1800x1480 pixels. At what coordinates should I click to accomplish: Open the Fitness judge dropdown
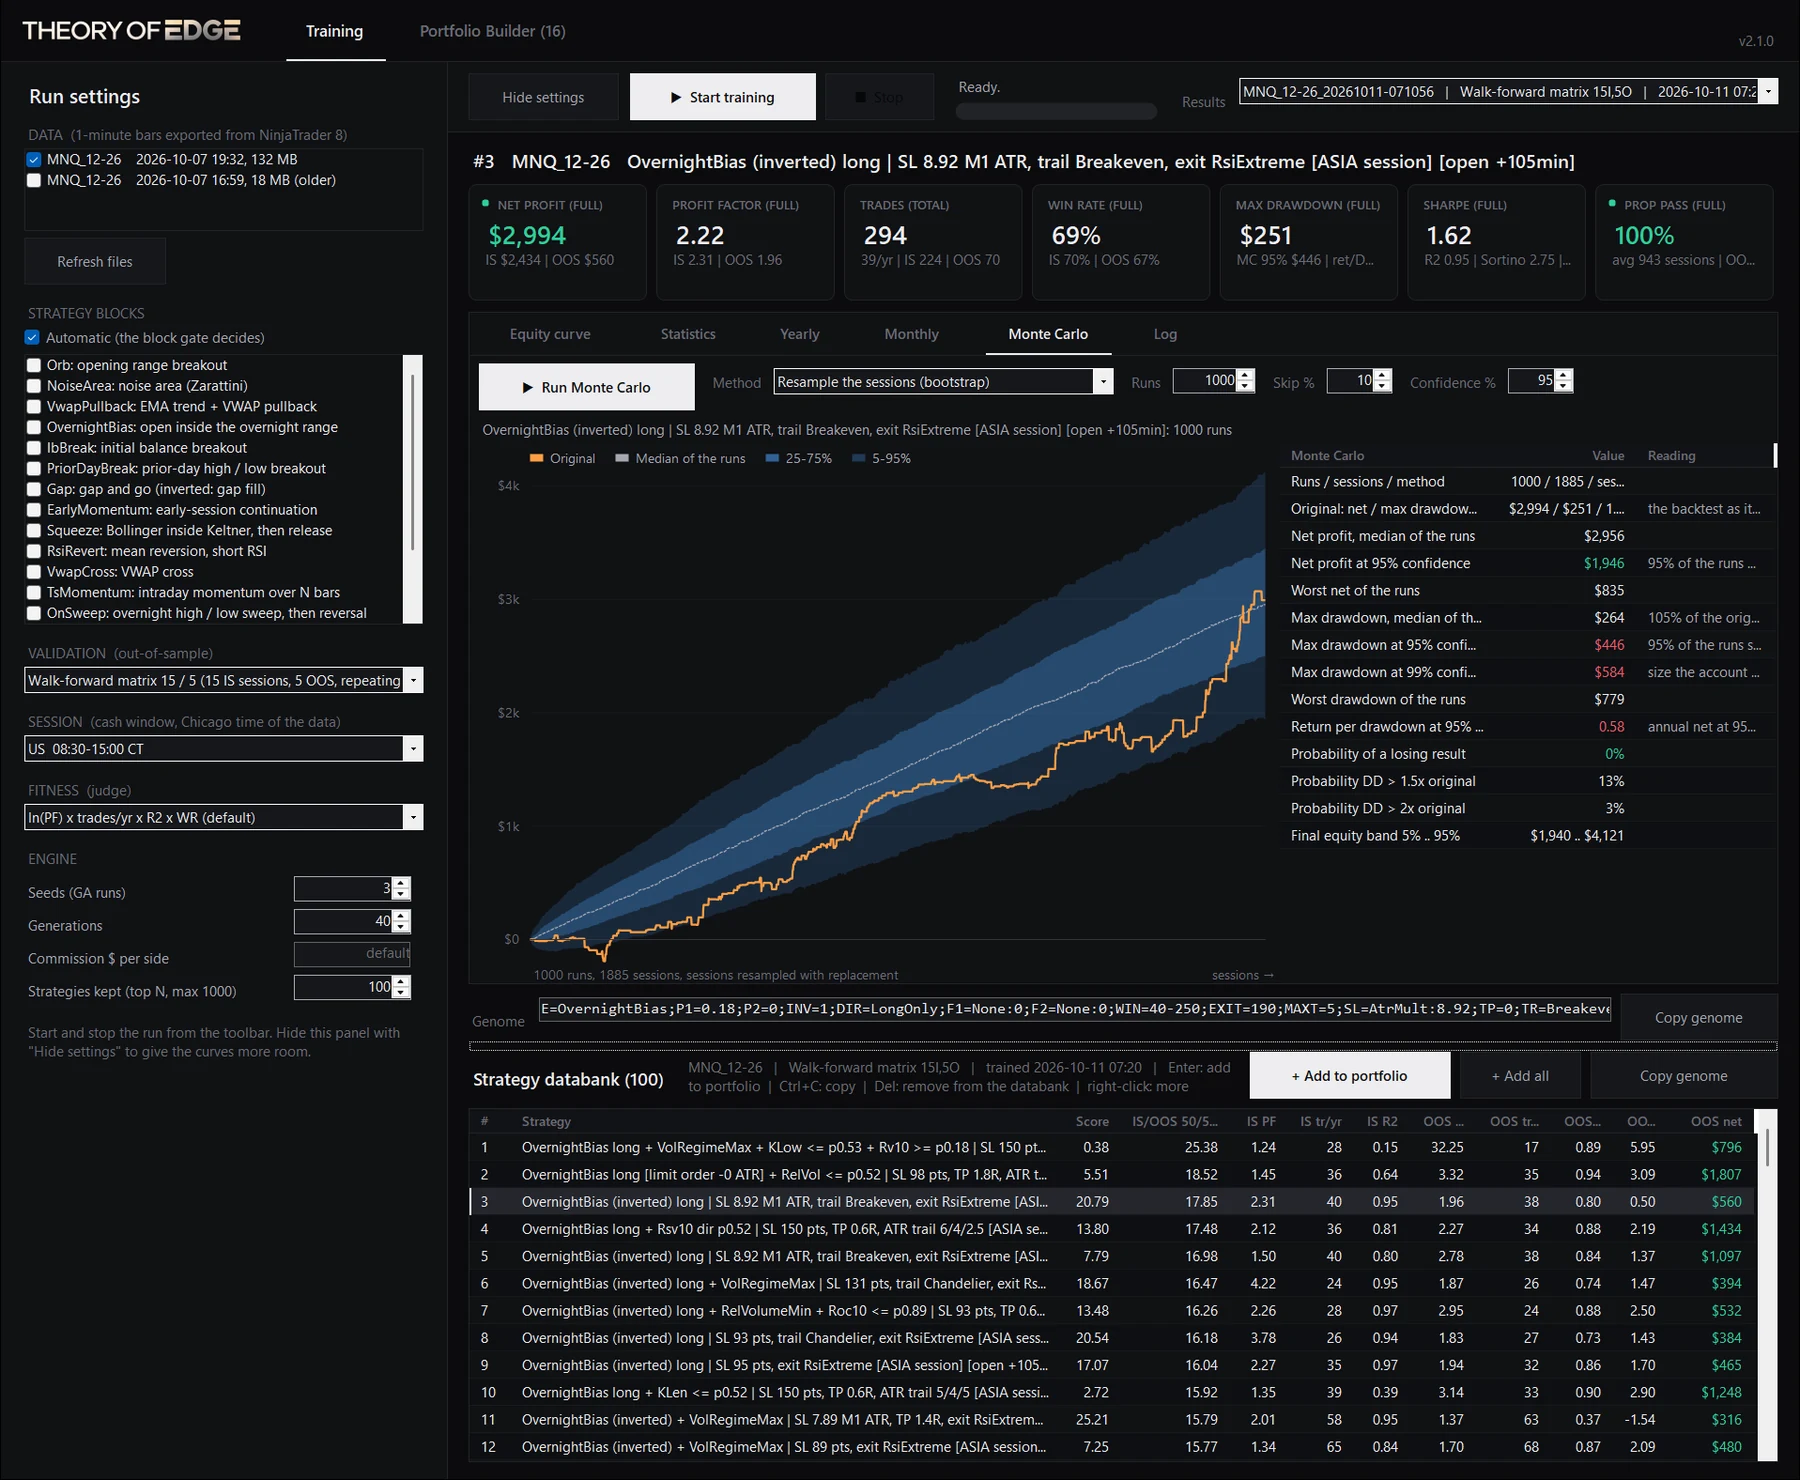(413, 817)
